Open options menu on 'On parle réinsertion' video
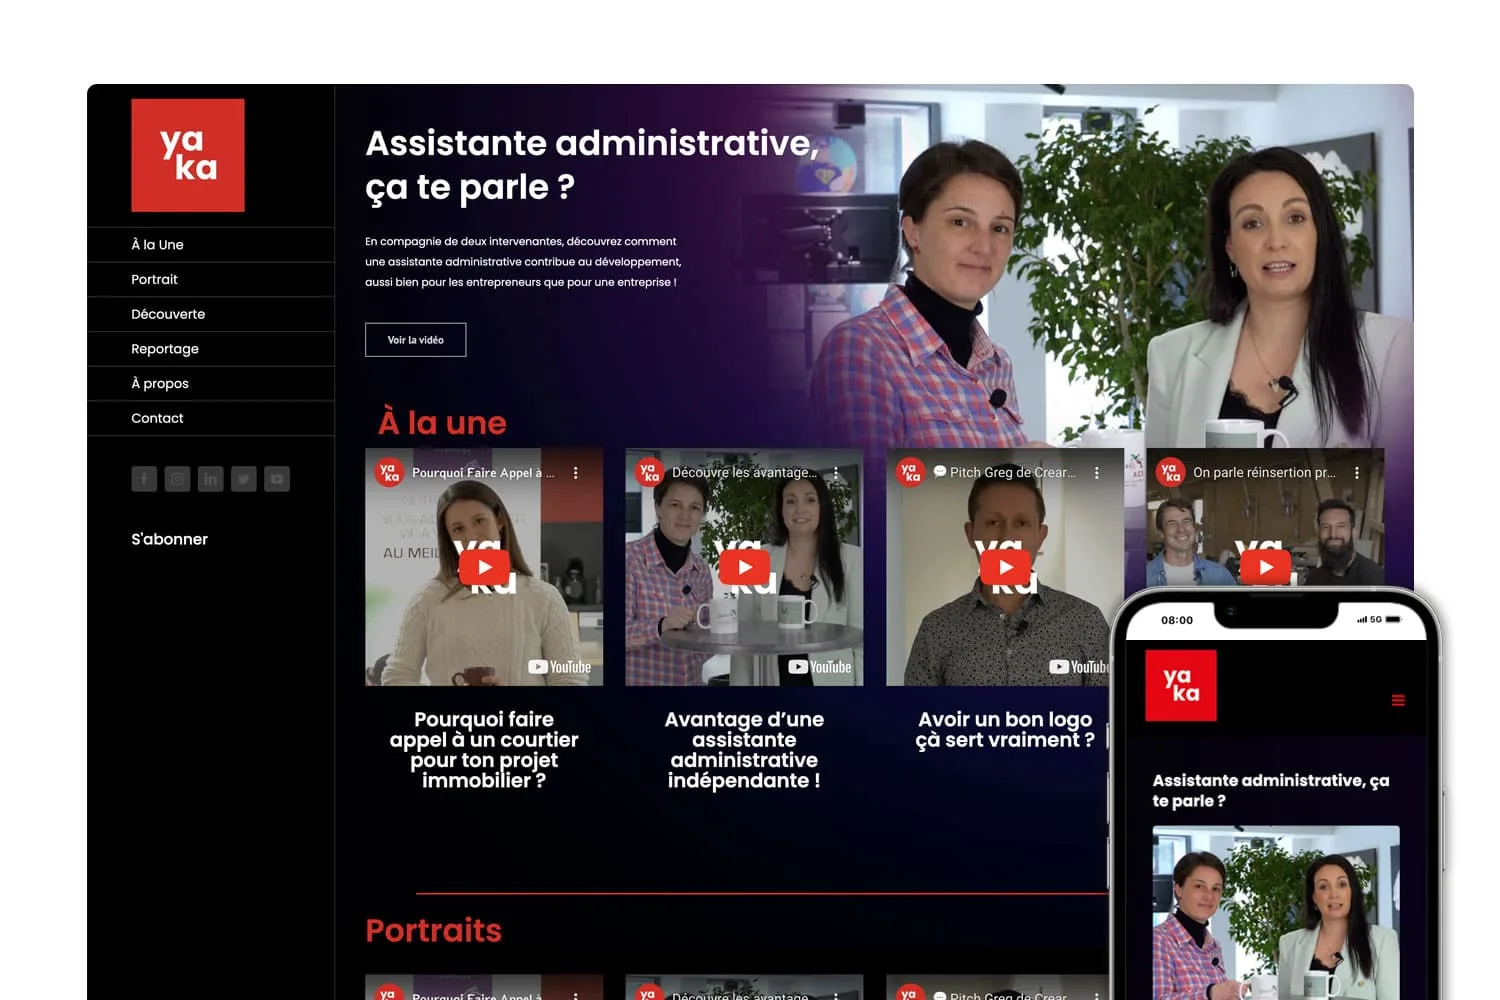This screenshot has height=1000, width=1500. pos(1357,473)
